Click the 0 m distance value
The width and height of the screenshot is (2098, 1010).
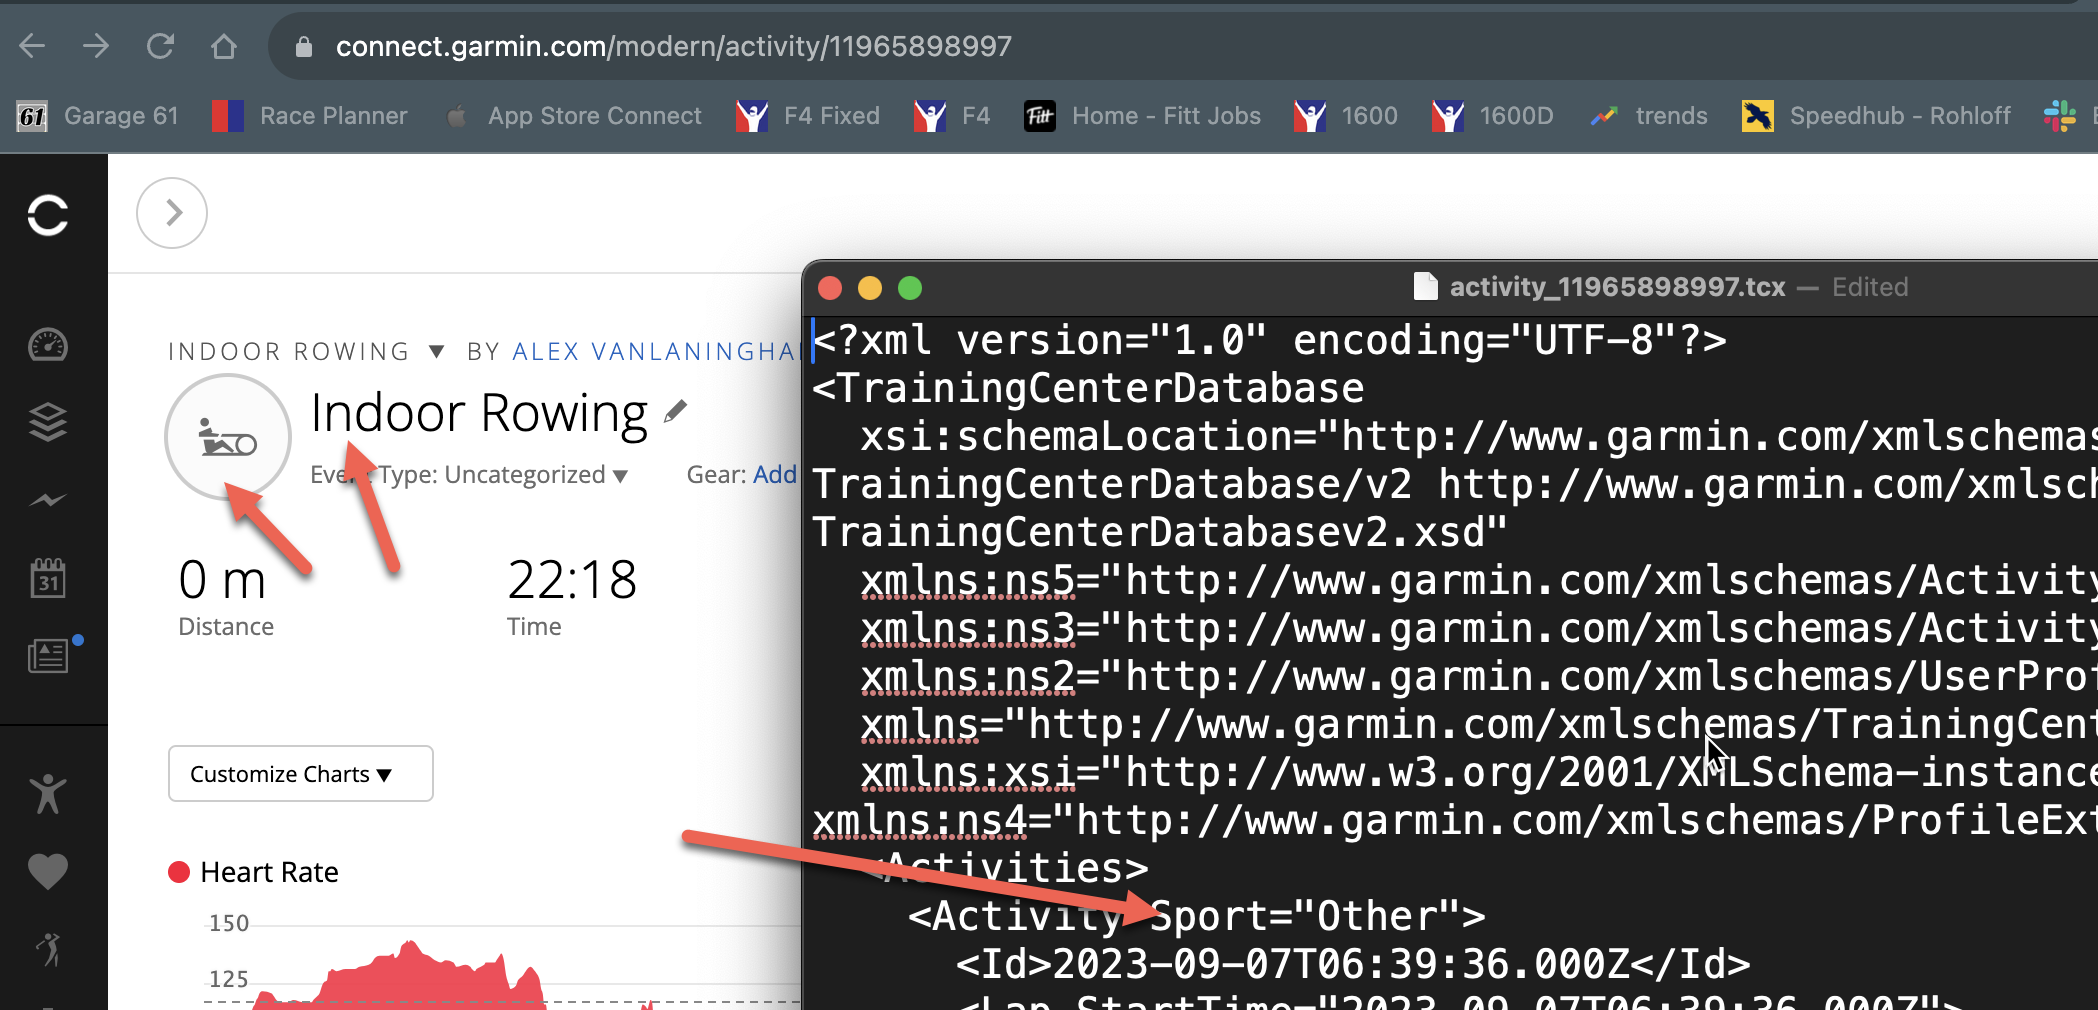(222, 579)
